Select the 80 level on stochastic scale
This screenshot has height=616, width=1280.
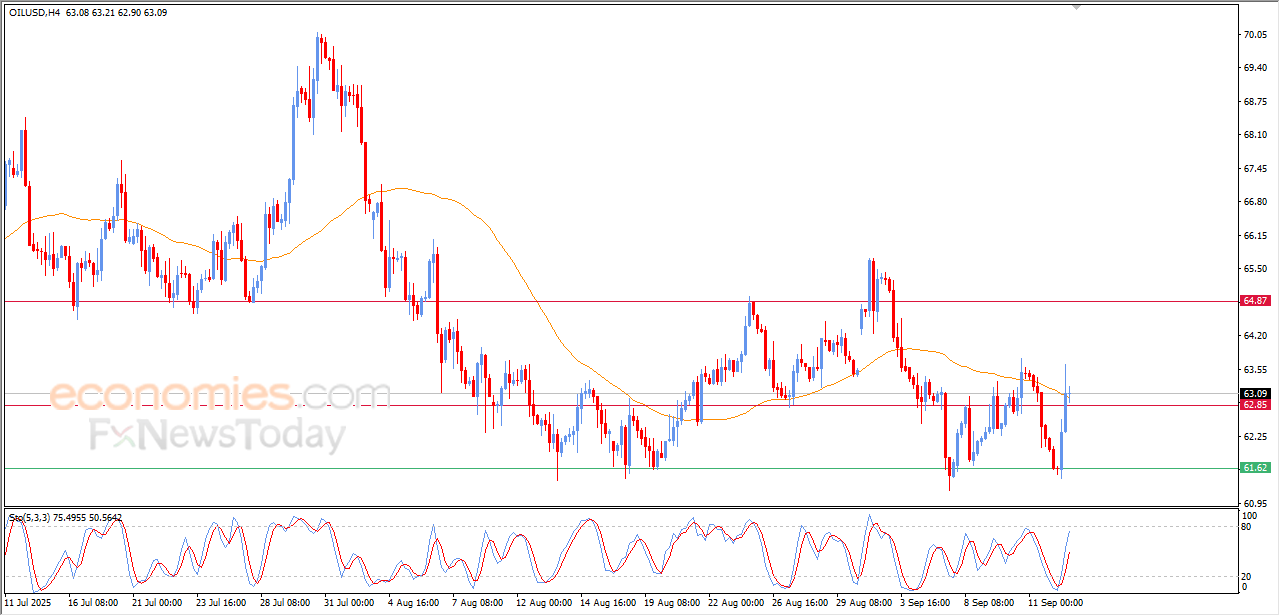pos(1248,526)
